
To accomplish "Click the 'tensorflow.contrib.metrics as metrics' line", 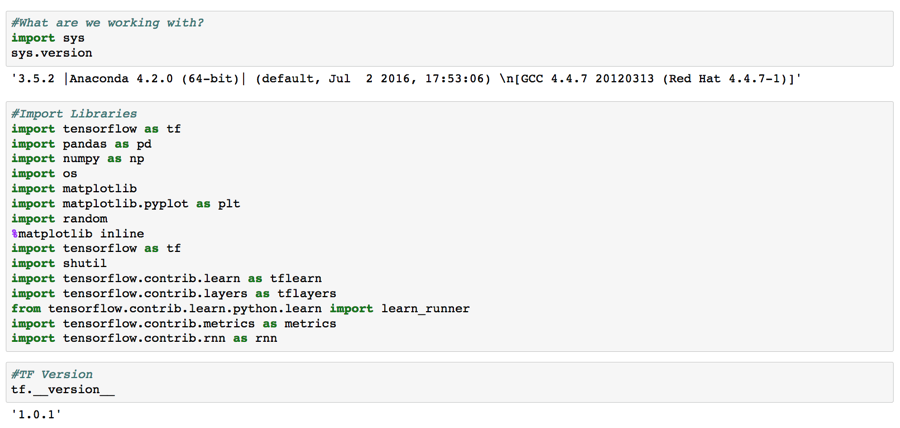I will click(x=173, y=324).
